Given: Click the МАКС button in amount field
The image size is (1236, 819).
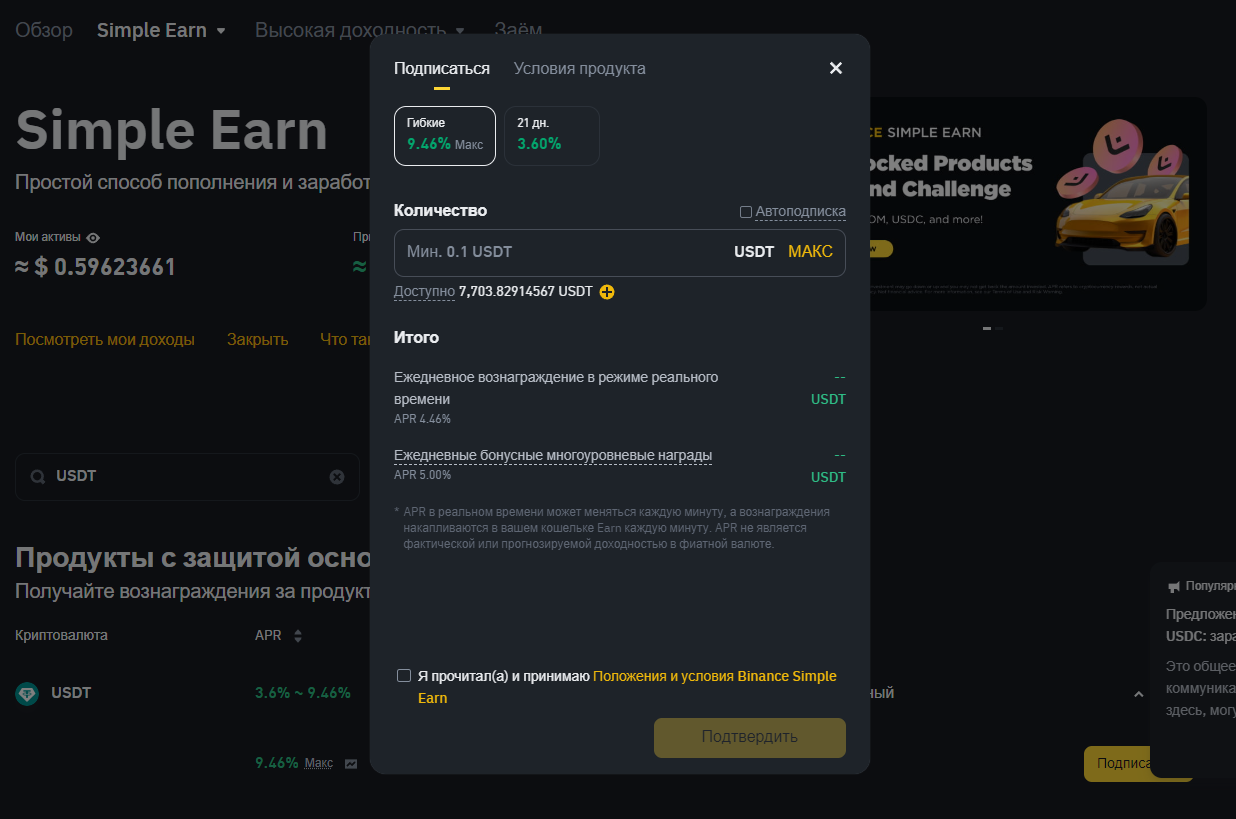Looking at the screenshot, I should (x=810, y=252).
